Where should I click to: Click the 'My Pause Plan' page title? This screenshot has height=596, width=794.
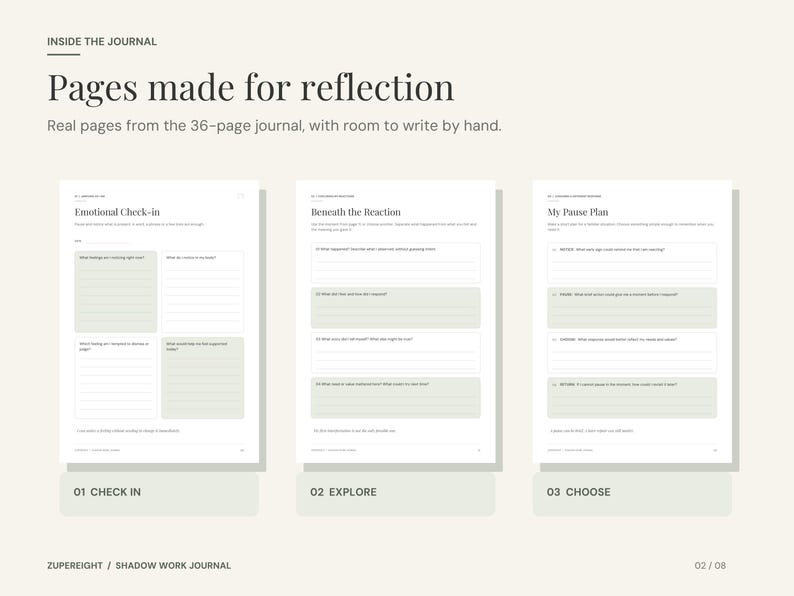pos(578,212)
